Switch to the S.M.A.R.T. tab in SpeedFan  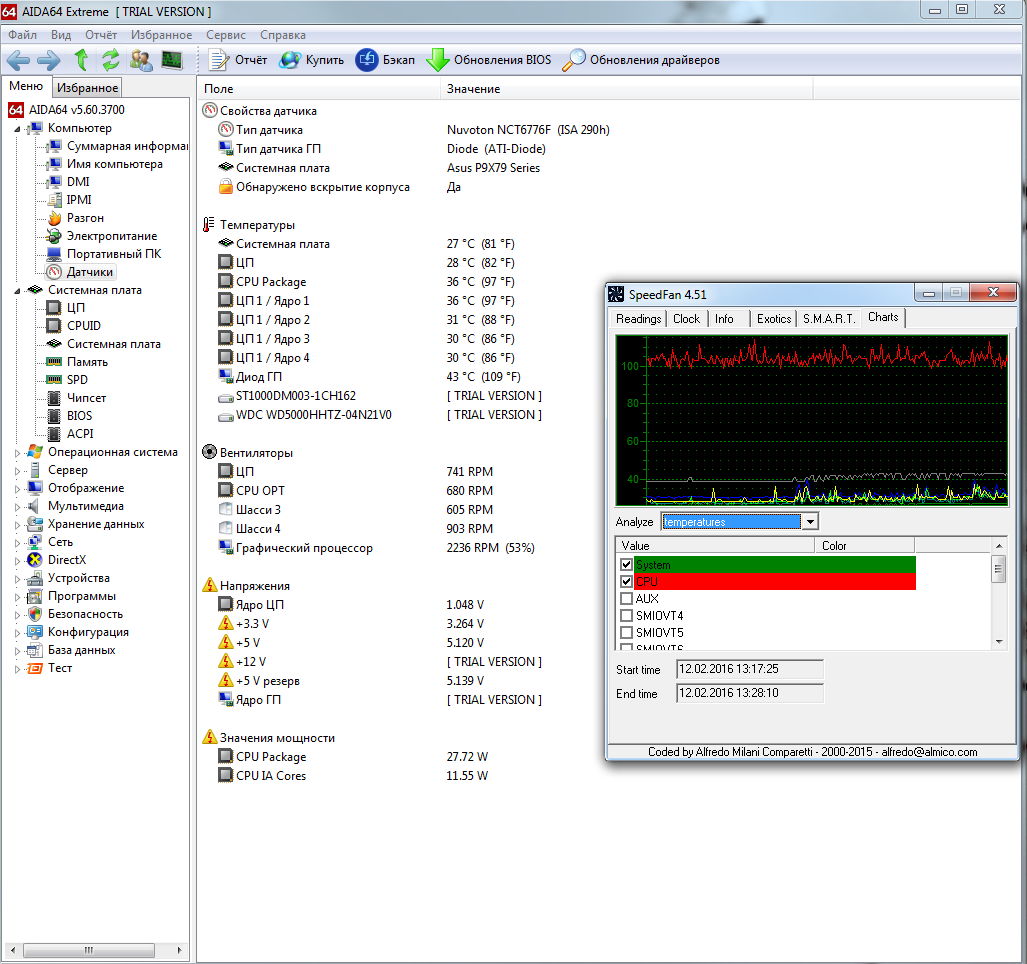(x=829, y=319)
